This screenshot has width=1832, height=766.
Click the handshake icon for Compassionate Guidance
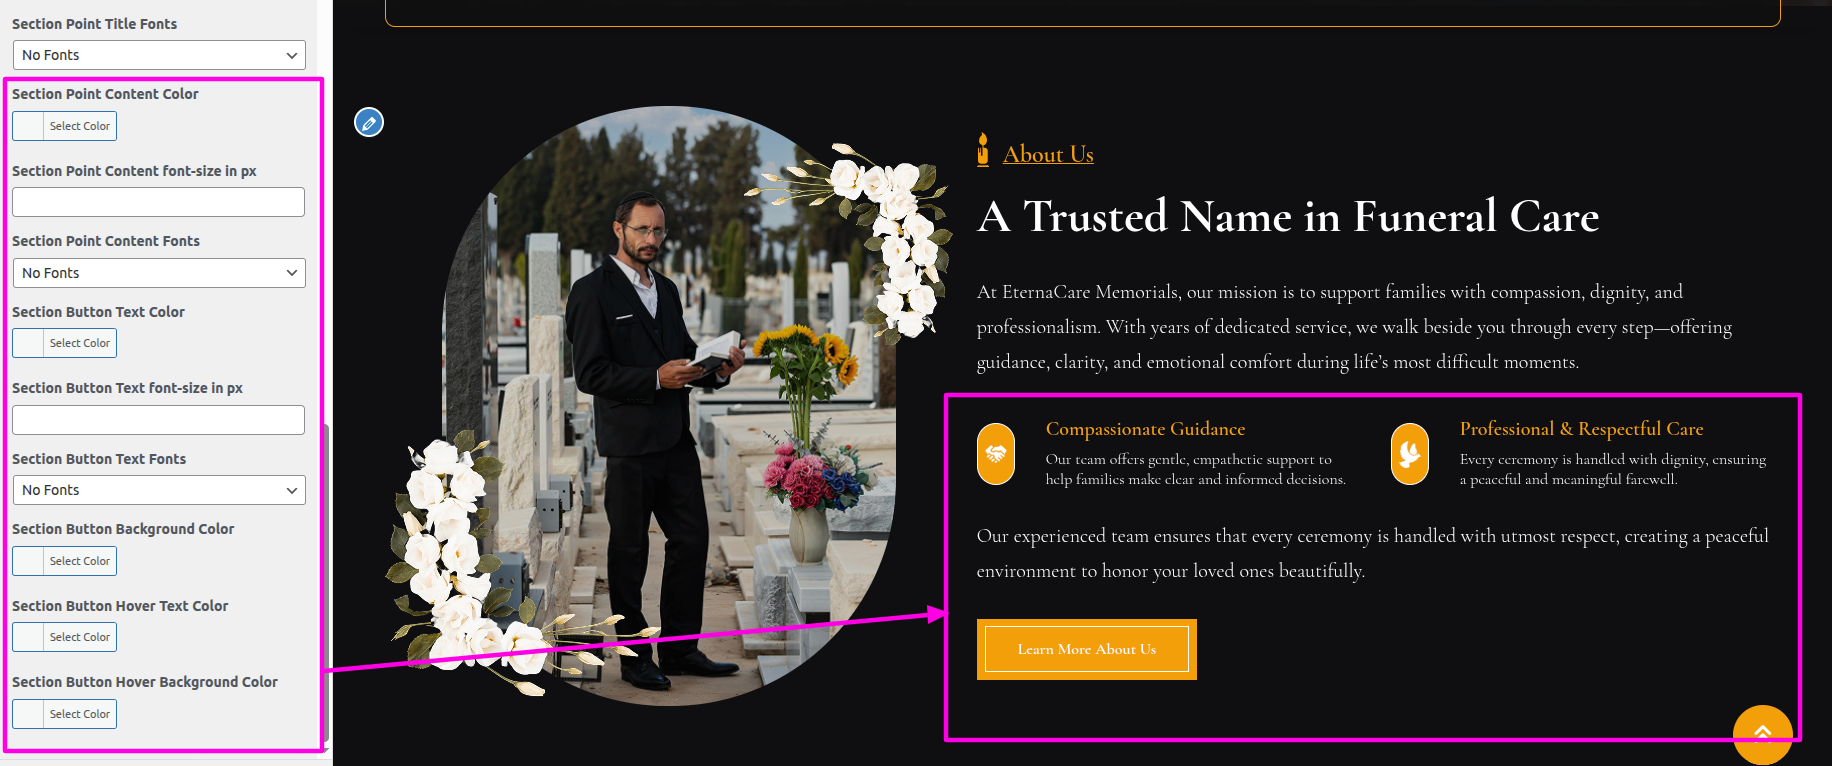point(996,454)
